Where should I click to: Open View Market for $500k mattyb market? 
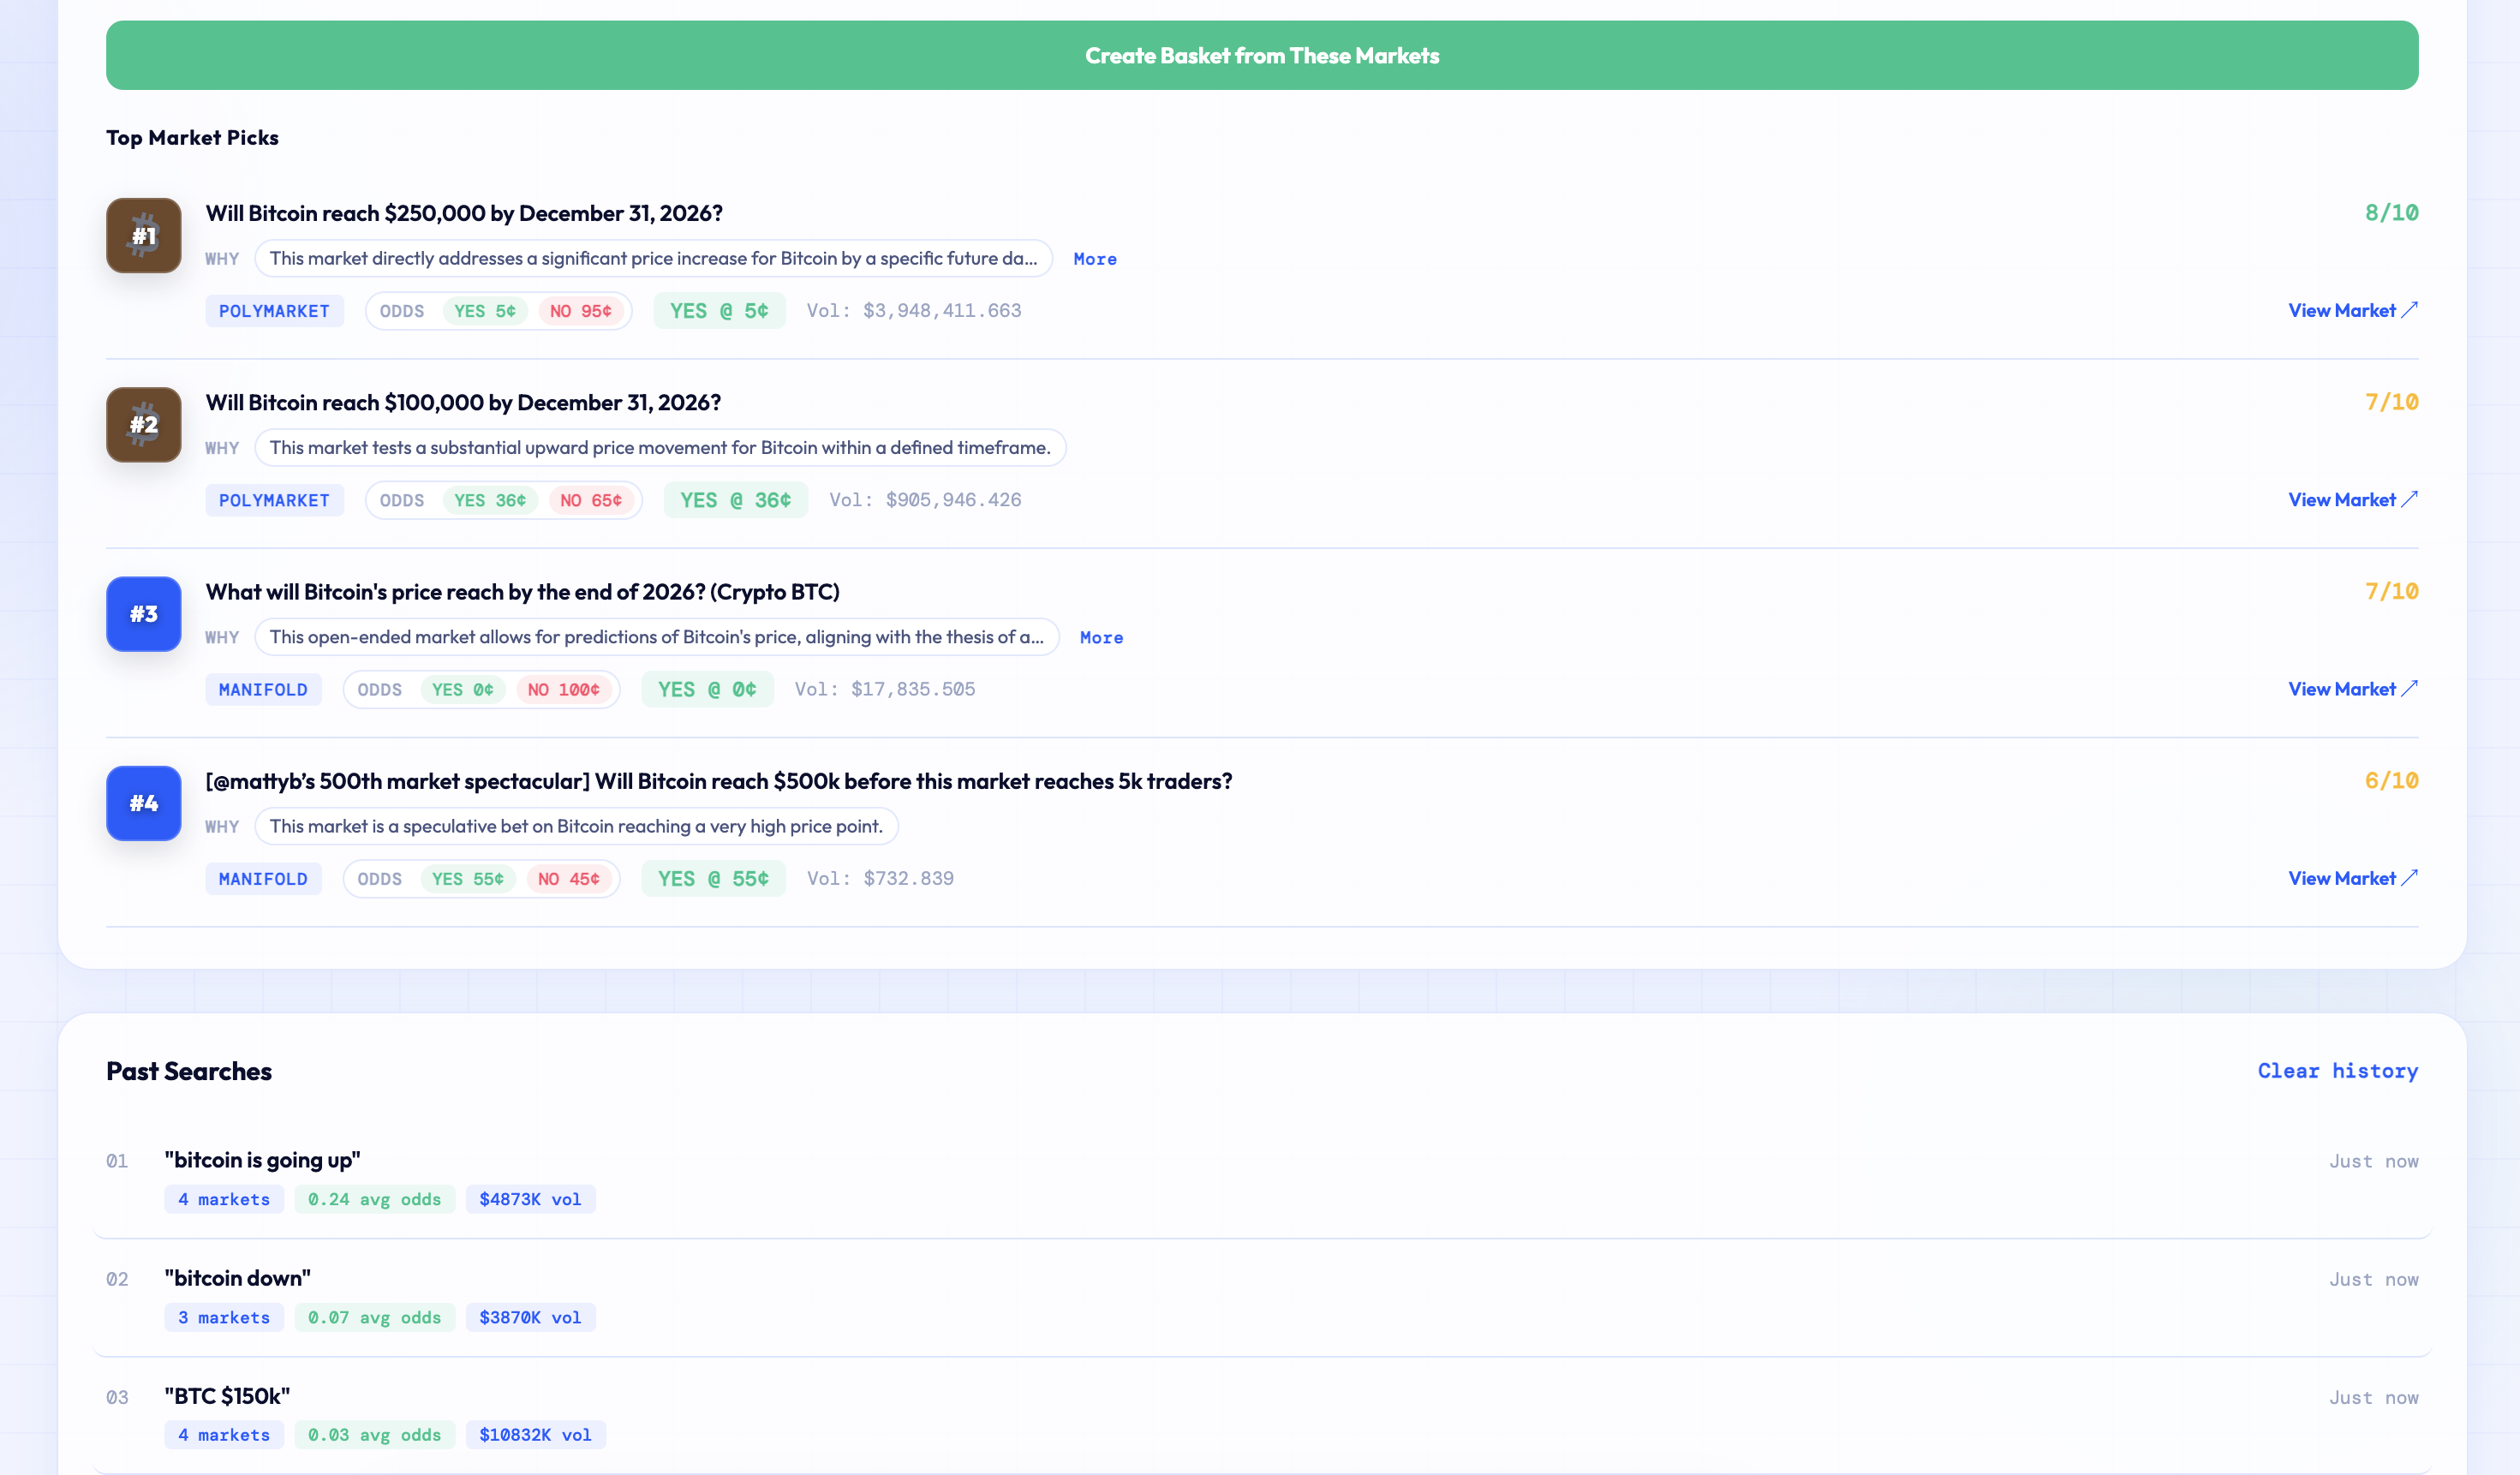click(x=2351, y=878)
